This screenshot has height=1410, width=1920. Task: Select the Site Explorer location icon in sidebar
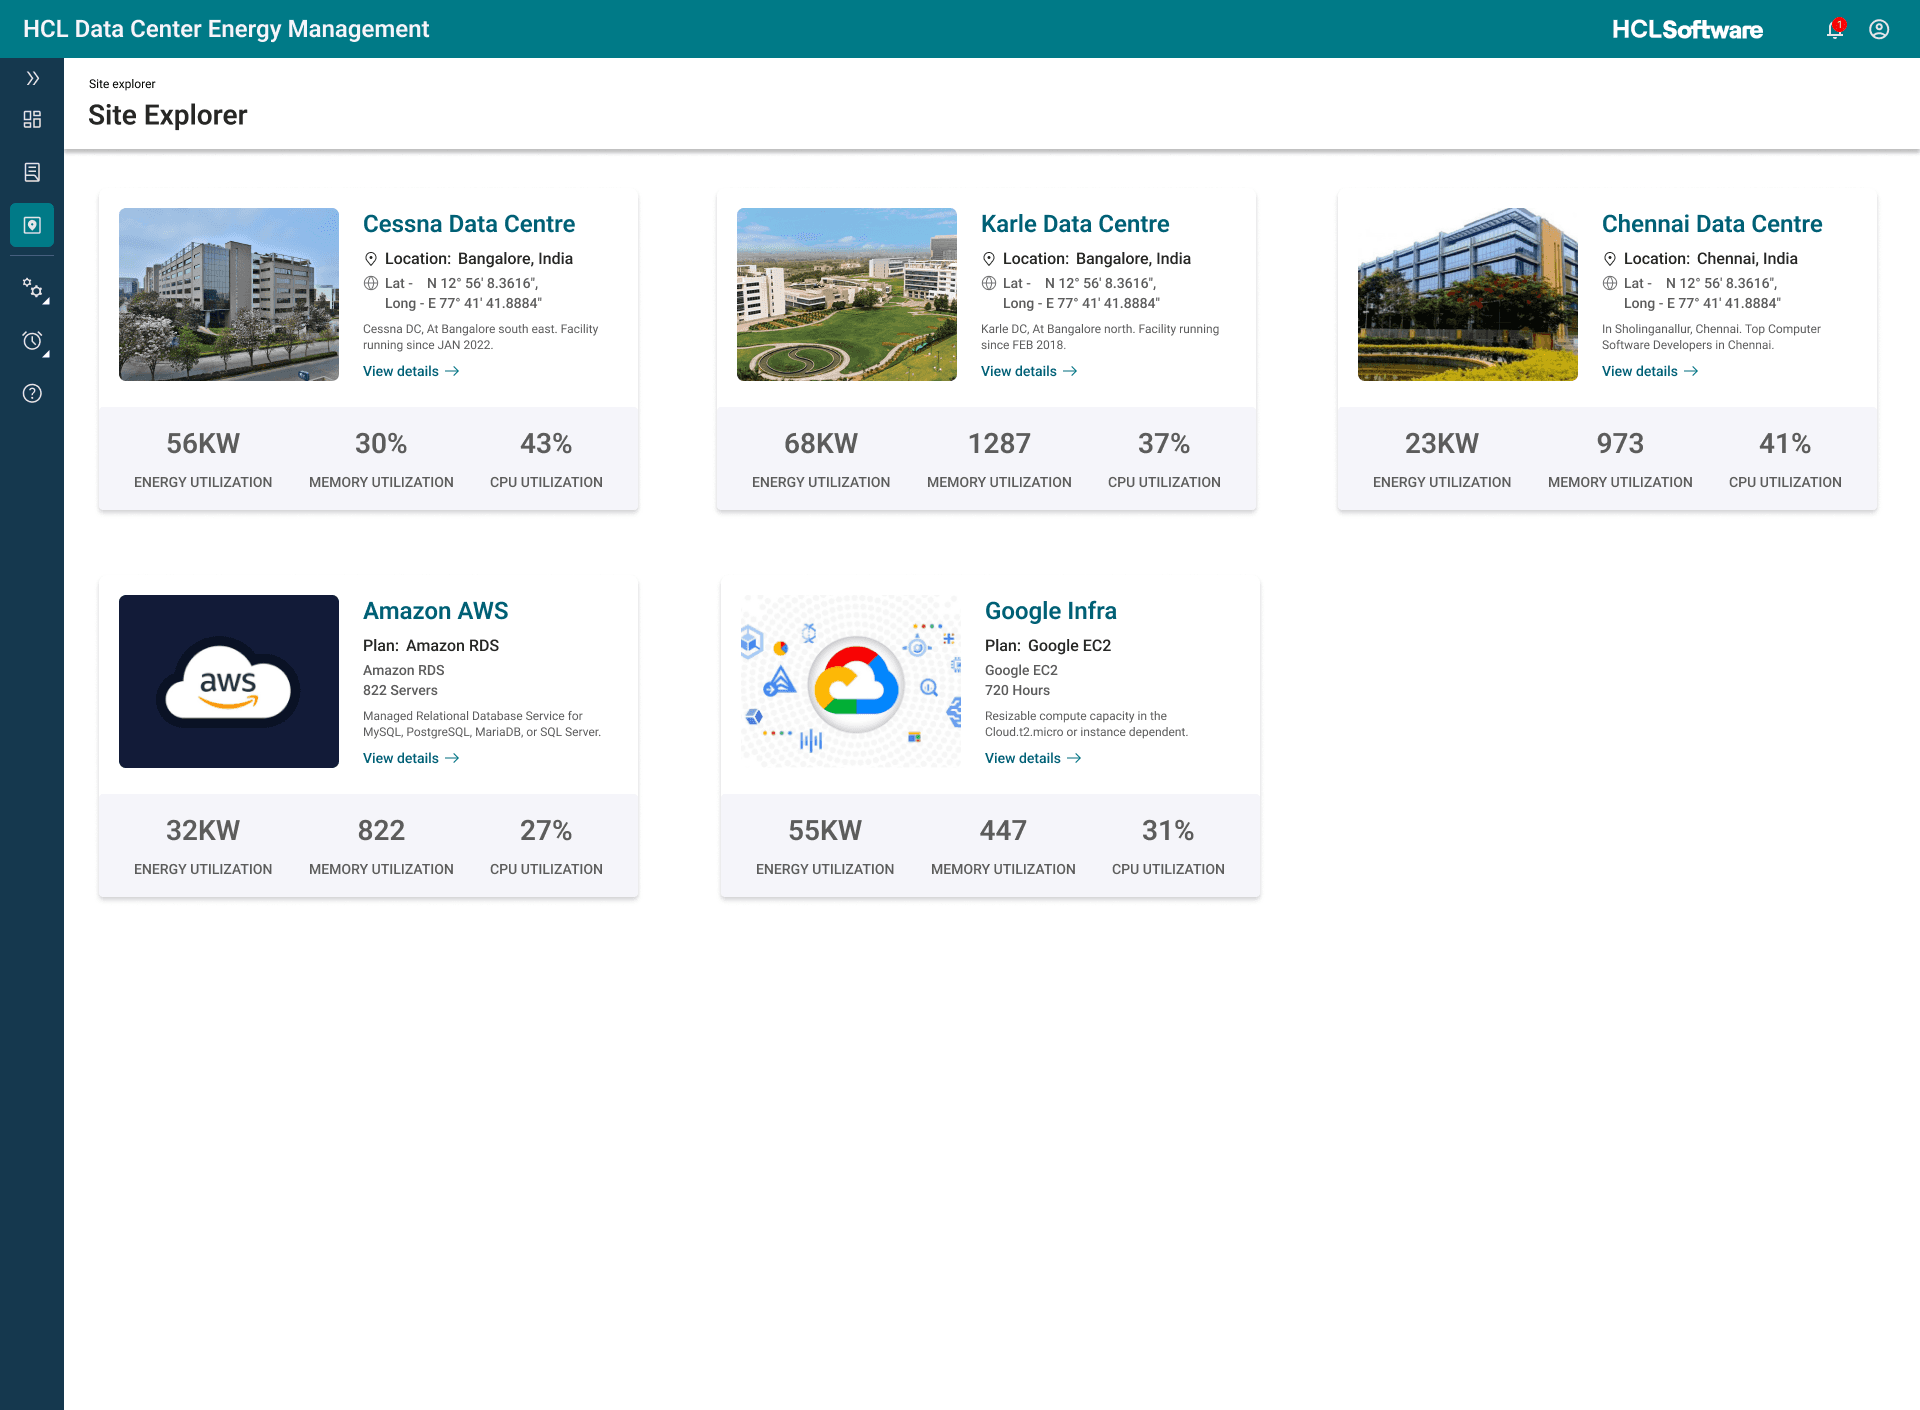pos(32,225)
